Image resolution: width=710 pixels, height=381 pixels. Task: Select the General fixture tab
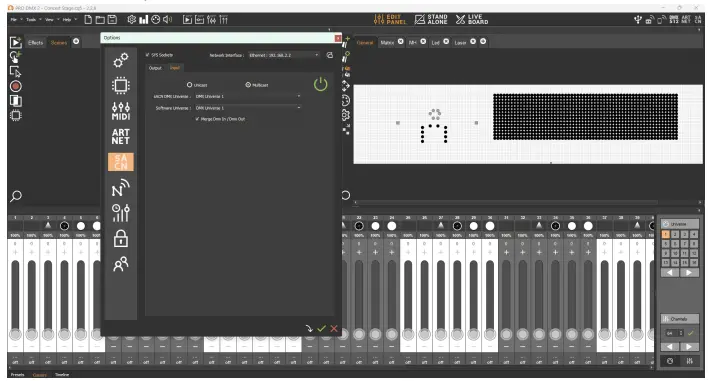[x=365, y=43]
